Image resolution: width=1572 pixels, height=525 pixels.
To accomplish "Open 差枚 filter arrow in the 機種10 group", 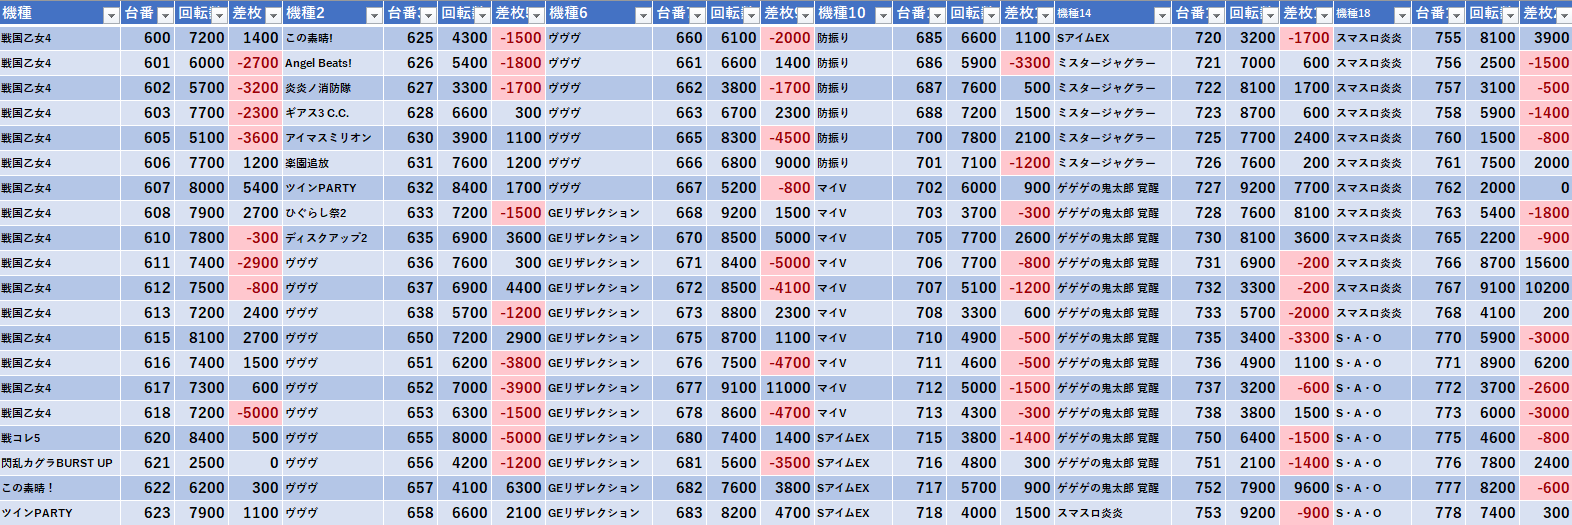I will 1045,15.
